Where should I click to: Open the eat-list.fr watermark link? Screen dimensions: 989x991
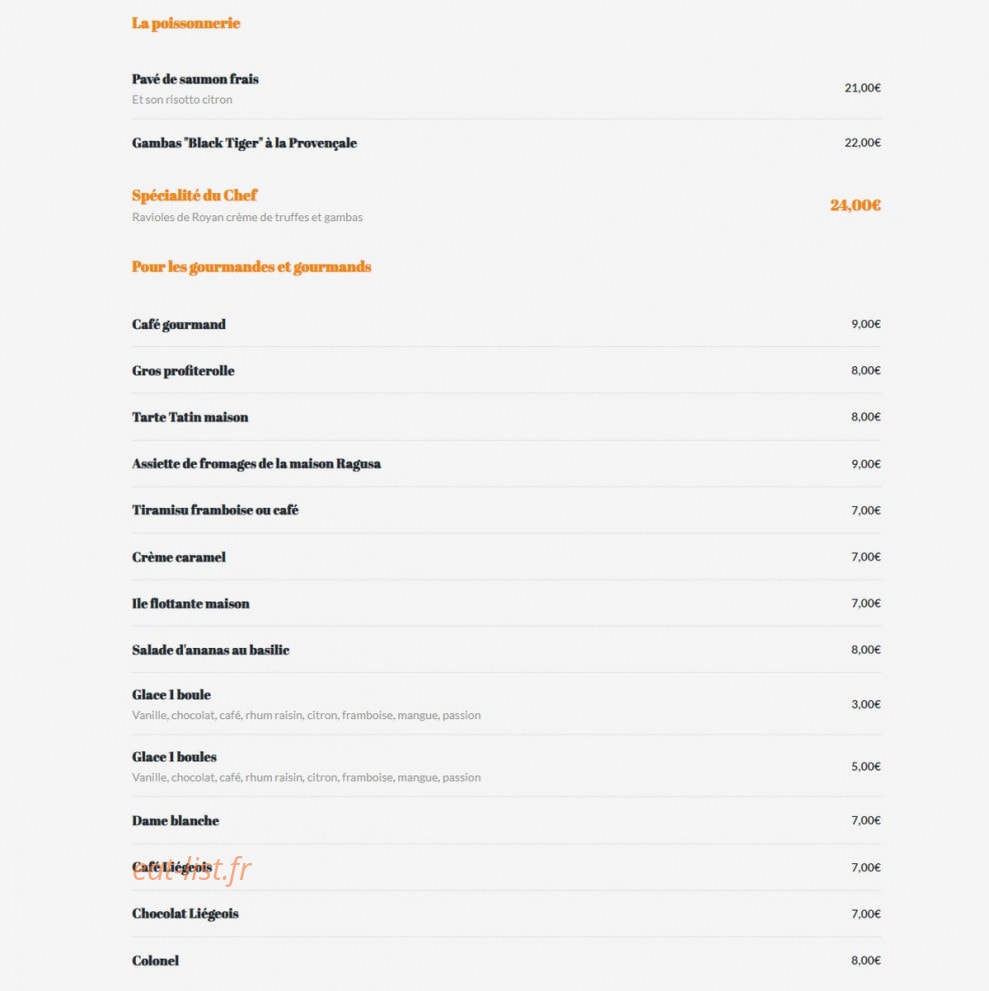pos(191,870)
